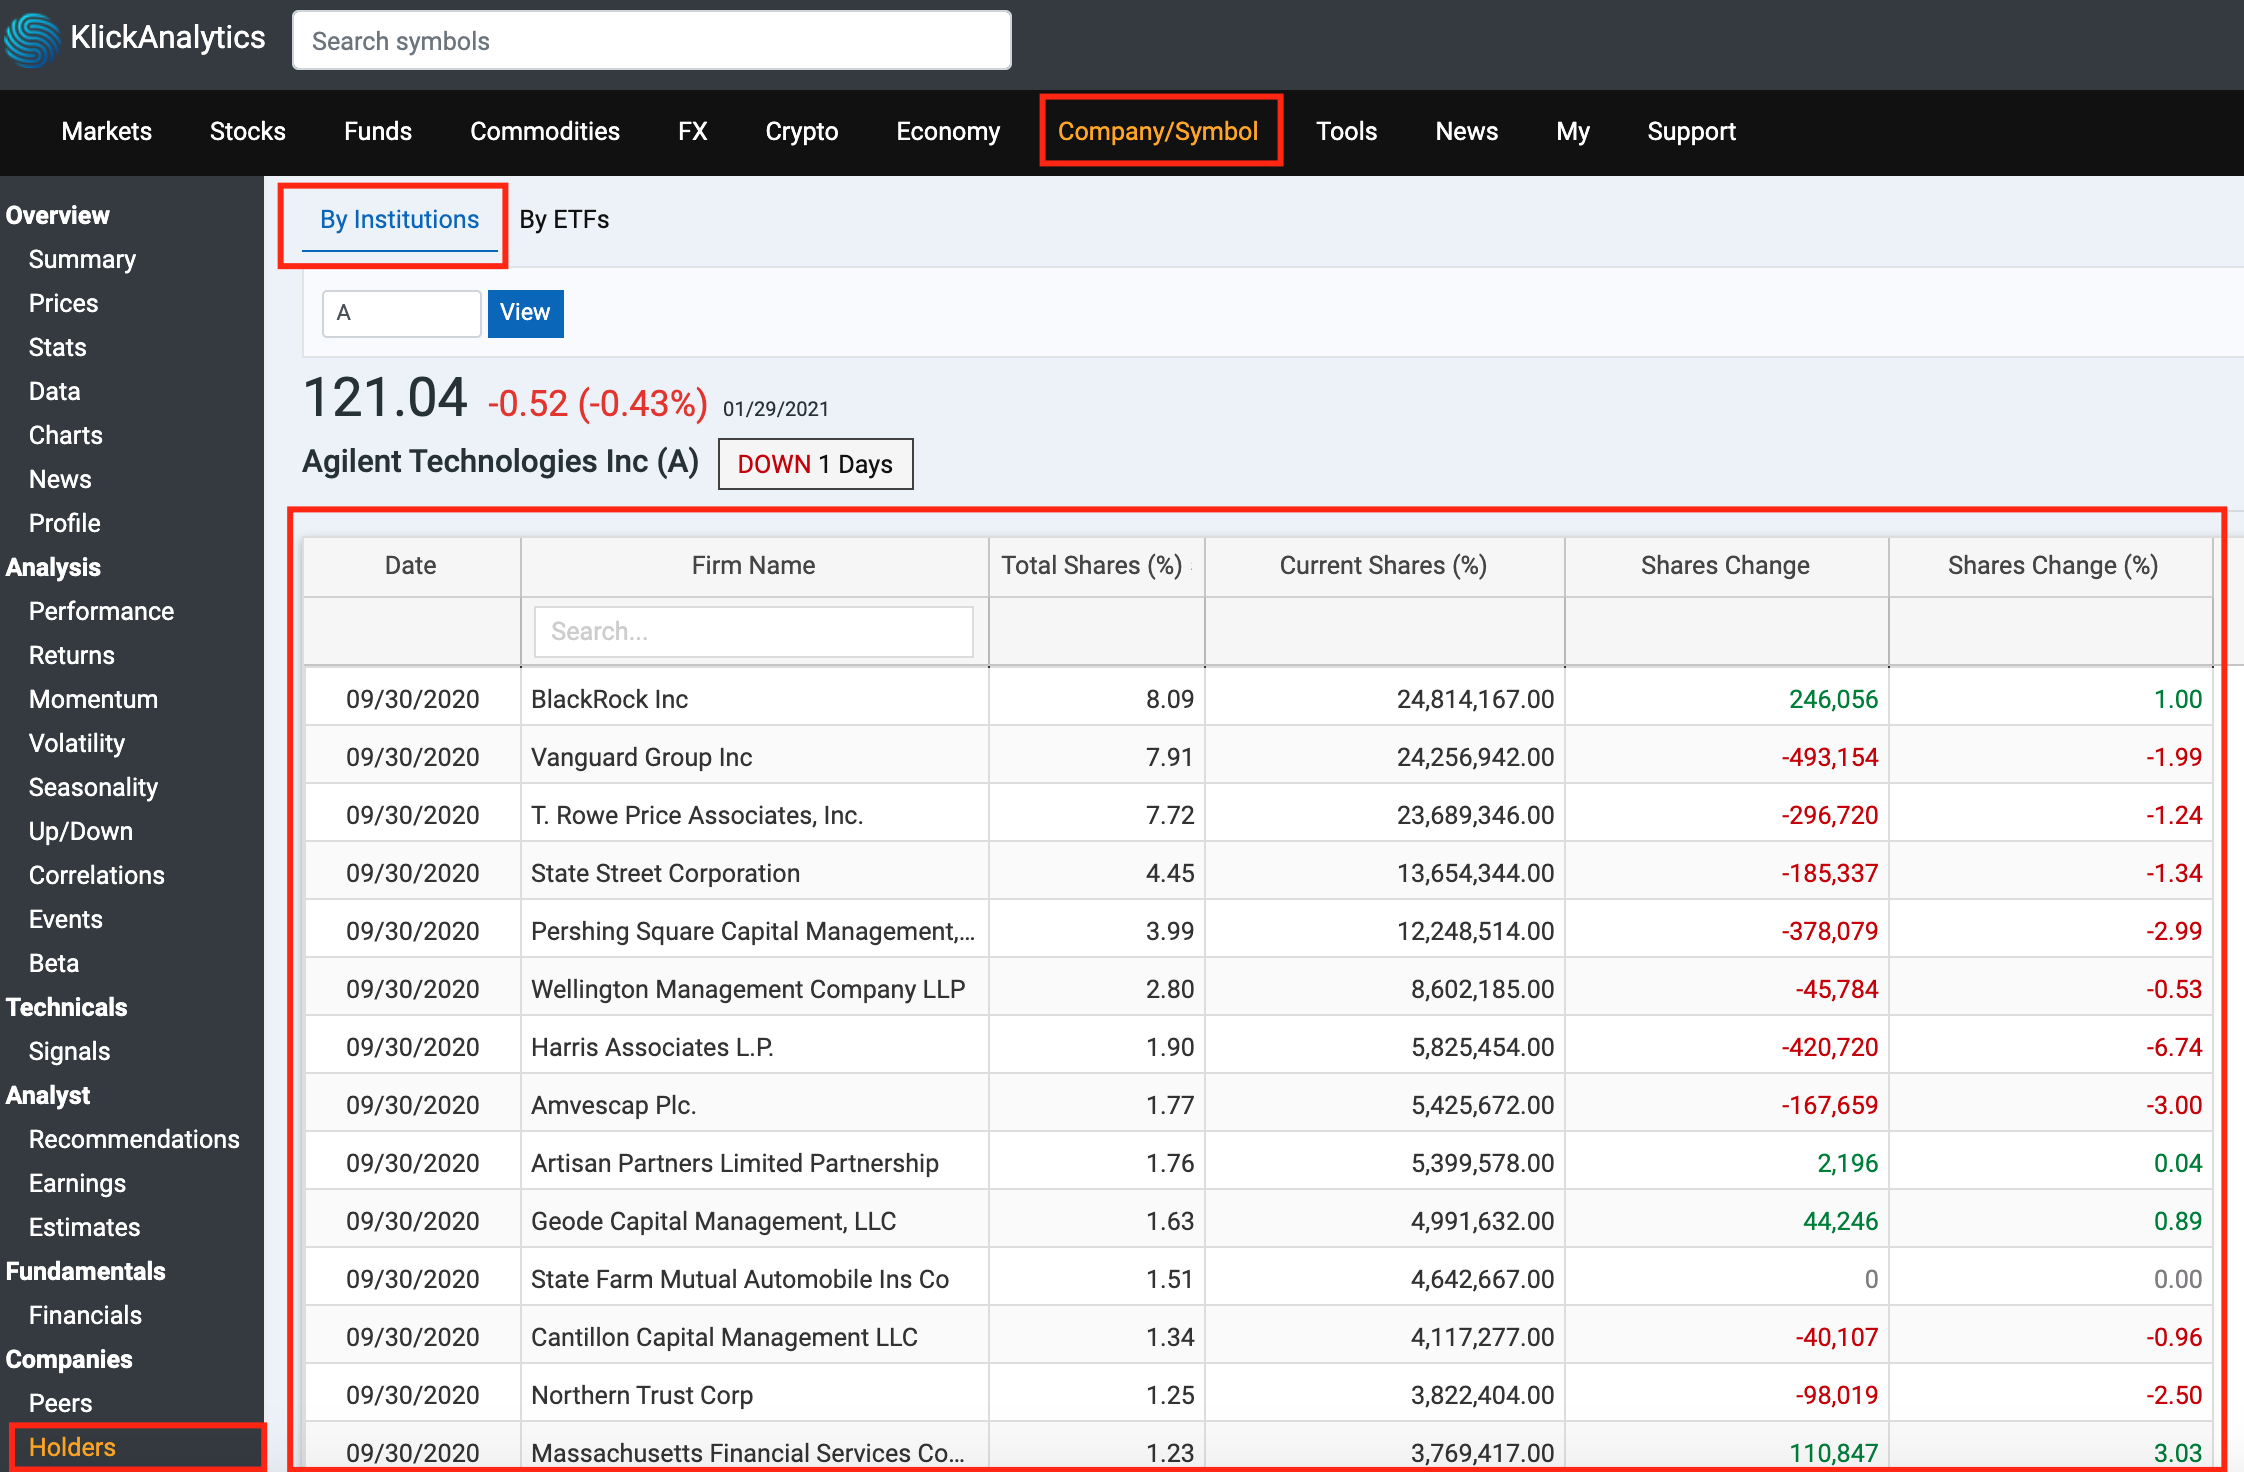Click the blue View button
This screenshot has width=2244, height=1472.
coord(525,313)
